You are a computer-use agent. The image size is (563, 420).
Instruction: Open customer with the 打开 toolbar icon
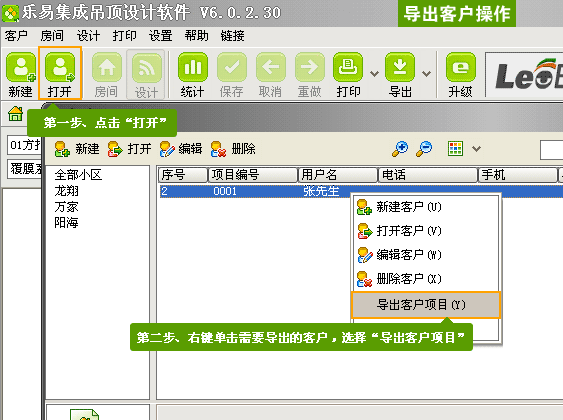[x=60, y=74]
